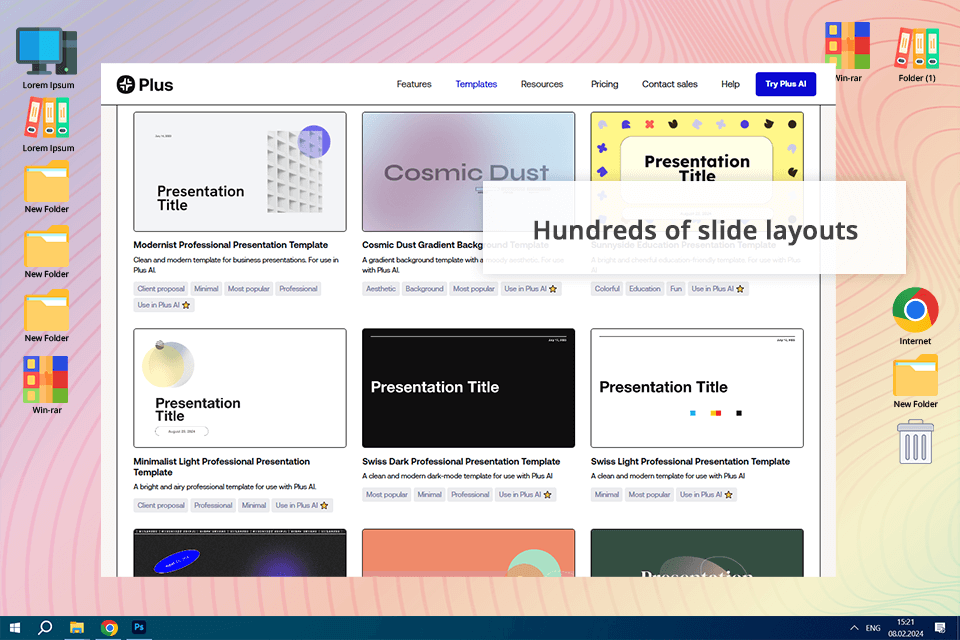The height and width of the screenshot is (640, 960).
Task: Click the ENG language indicator
Action: [873, 628]
